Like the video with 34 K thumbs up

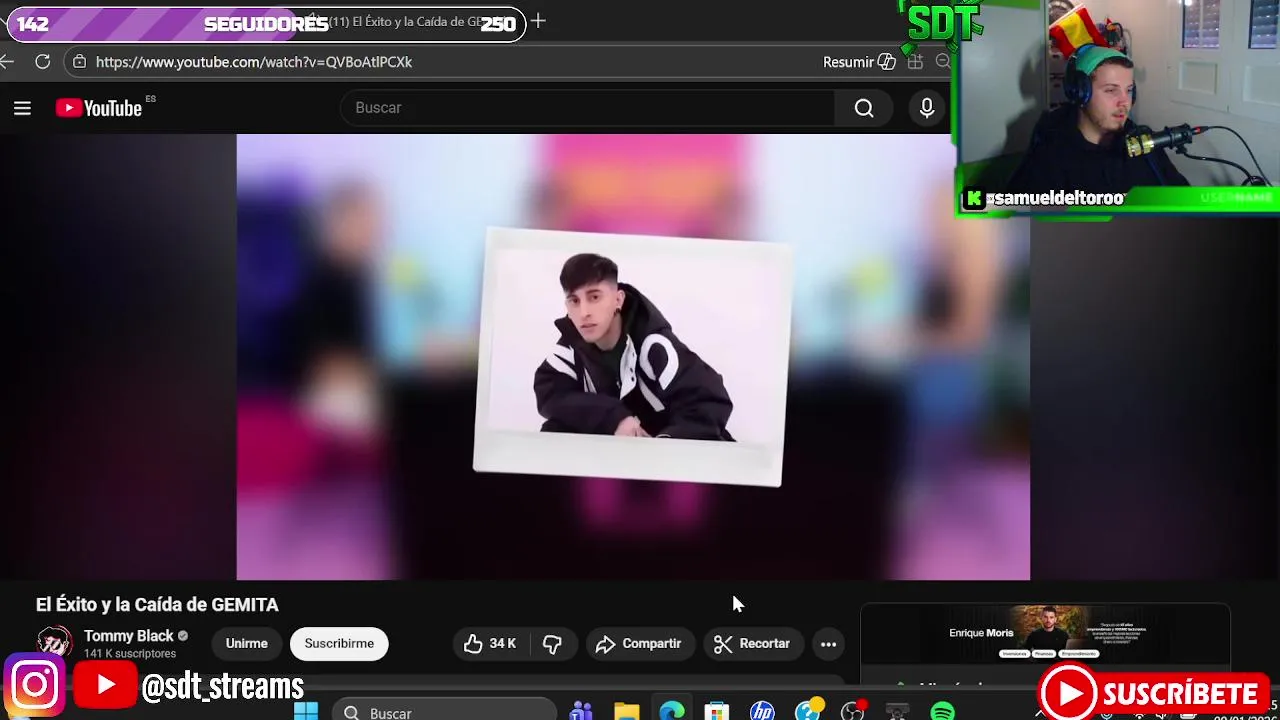(x=490, y=644)
